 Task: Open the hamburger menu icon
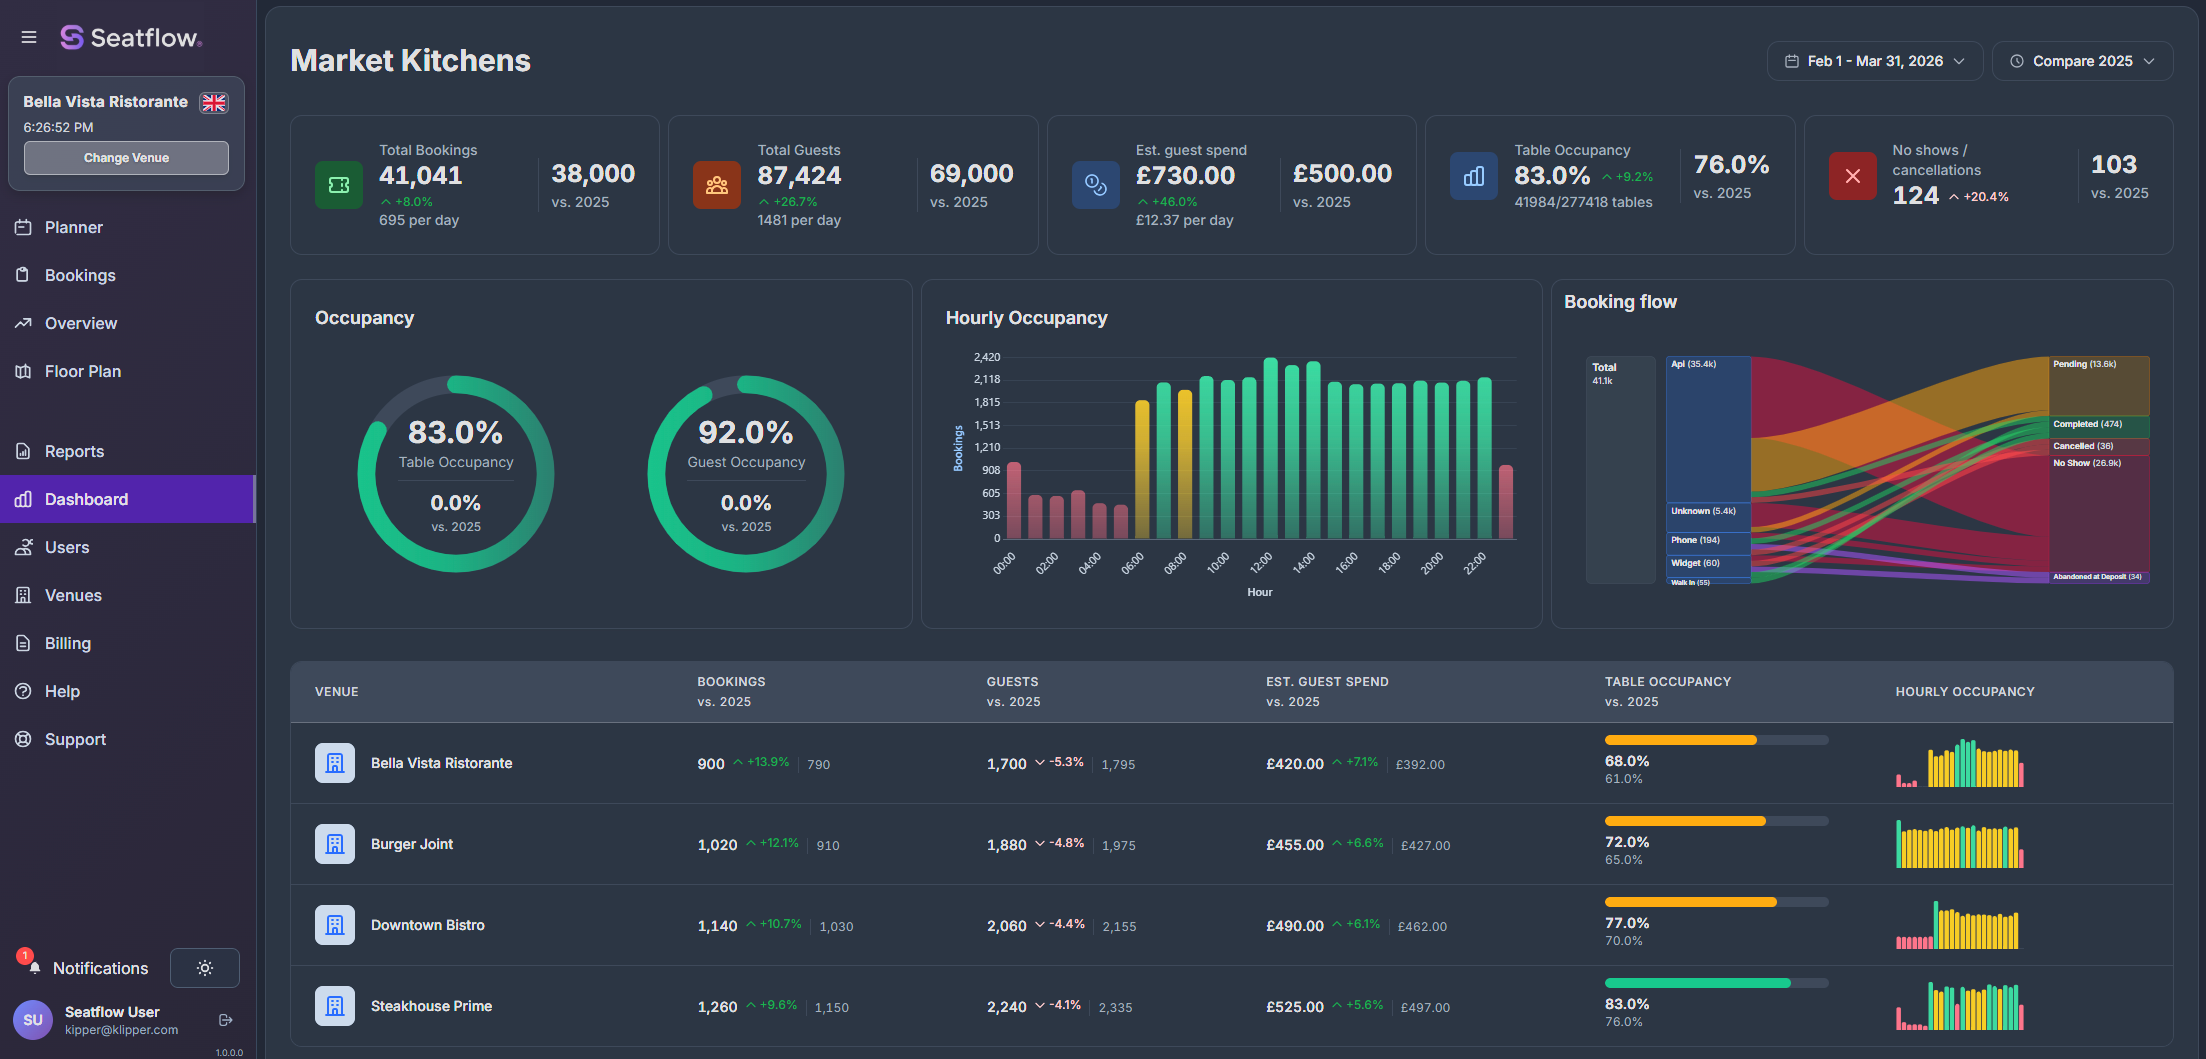pos(29,37)
